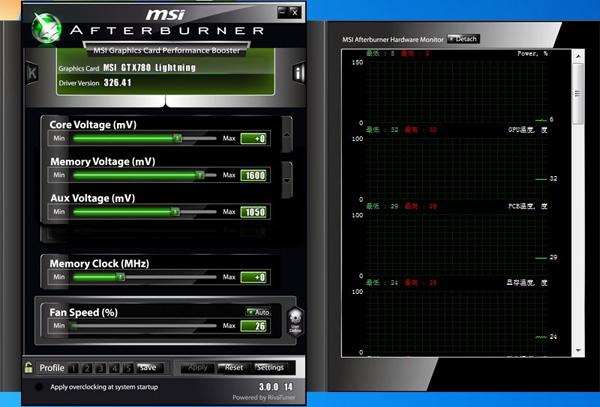Toggle Auto fan speed
600x407 pixels.
click(258, 312)
